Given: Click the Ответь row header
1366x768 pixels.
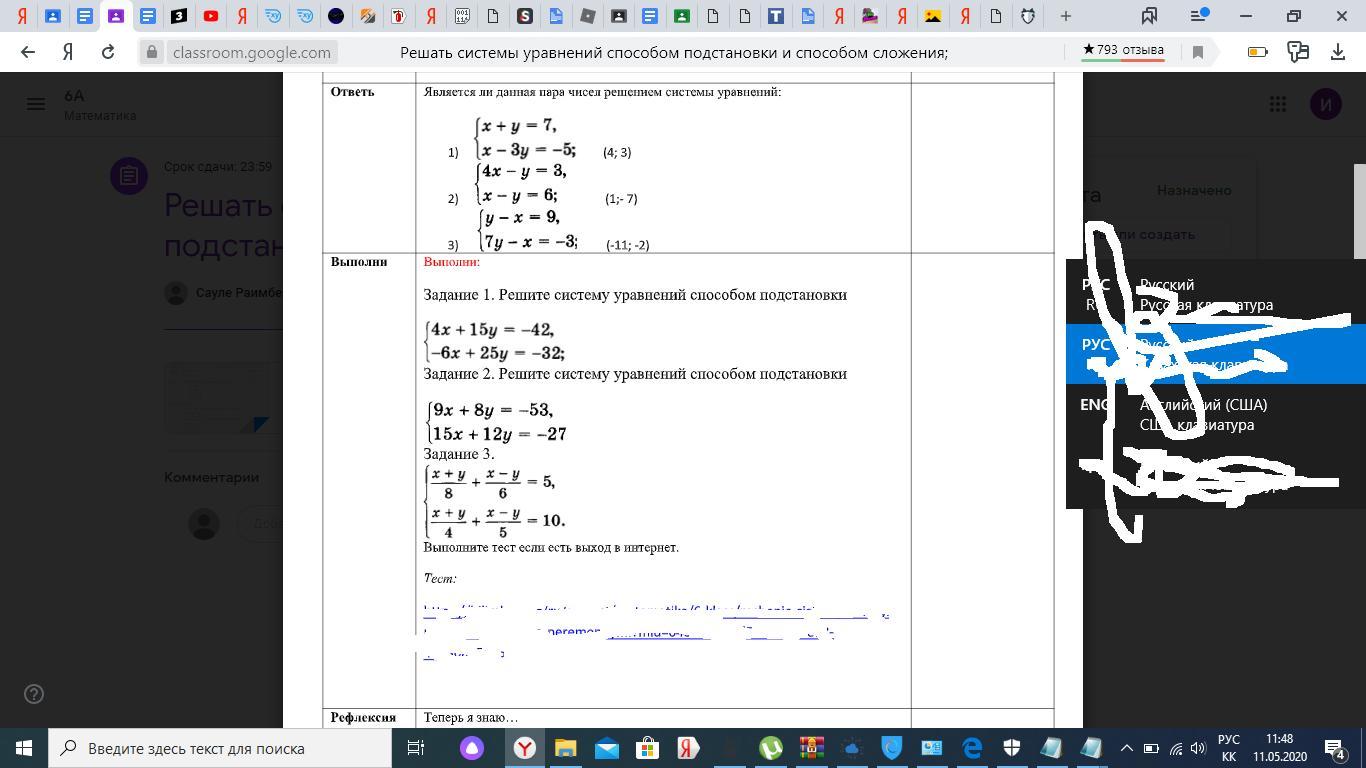Looking at the screenshot, I should [x=352, y=92].
